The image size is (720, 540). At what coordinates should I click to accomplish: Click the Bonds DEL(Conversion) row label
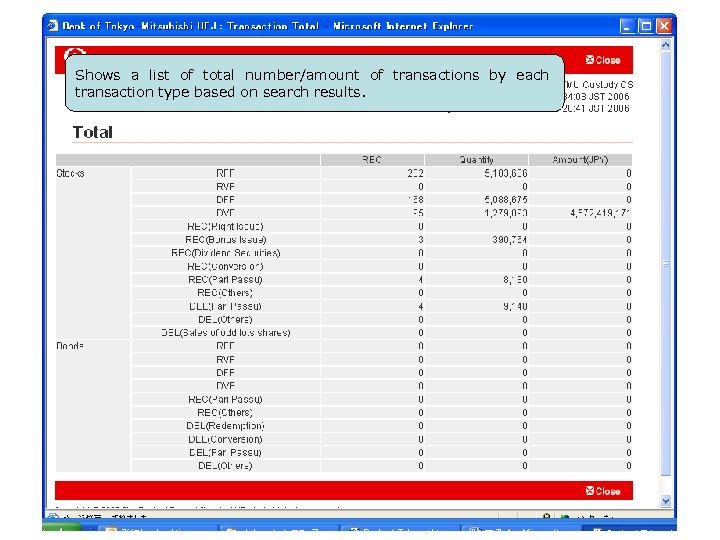pyautogui.click(x=225, y=439)
